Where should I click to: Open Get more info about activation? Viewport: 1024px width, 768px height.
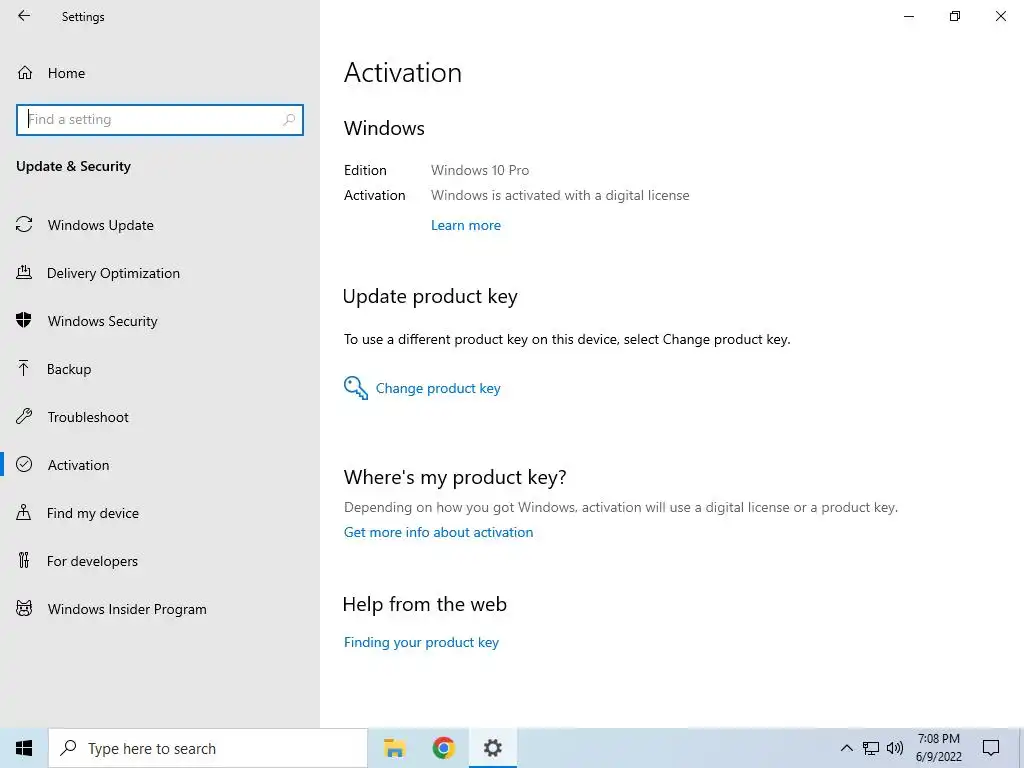(x=438, y=532)
